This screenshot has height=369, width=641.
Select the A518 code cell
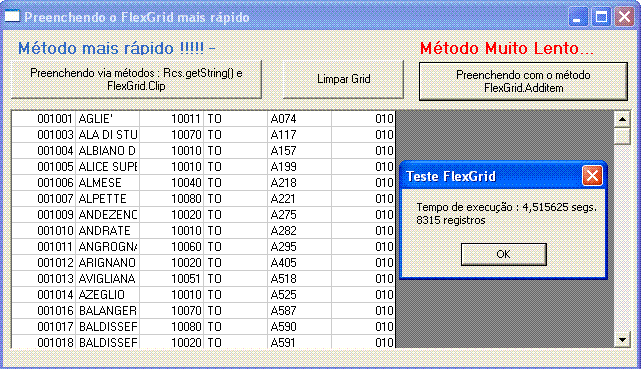[299, 279]
